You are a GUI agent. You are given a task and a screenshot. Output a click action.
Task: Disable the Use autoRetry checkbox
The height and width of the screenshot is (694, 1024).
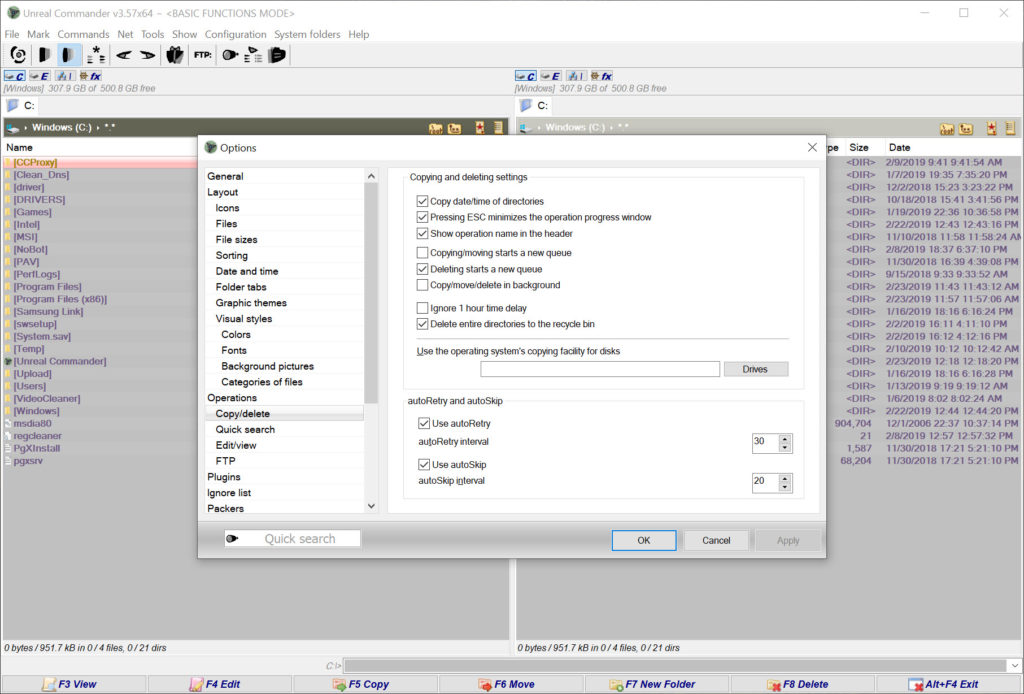click(424, 423)
